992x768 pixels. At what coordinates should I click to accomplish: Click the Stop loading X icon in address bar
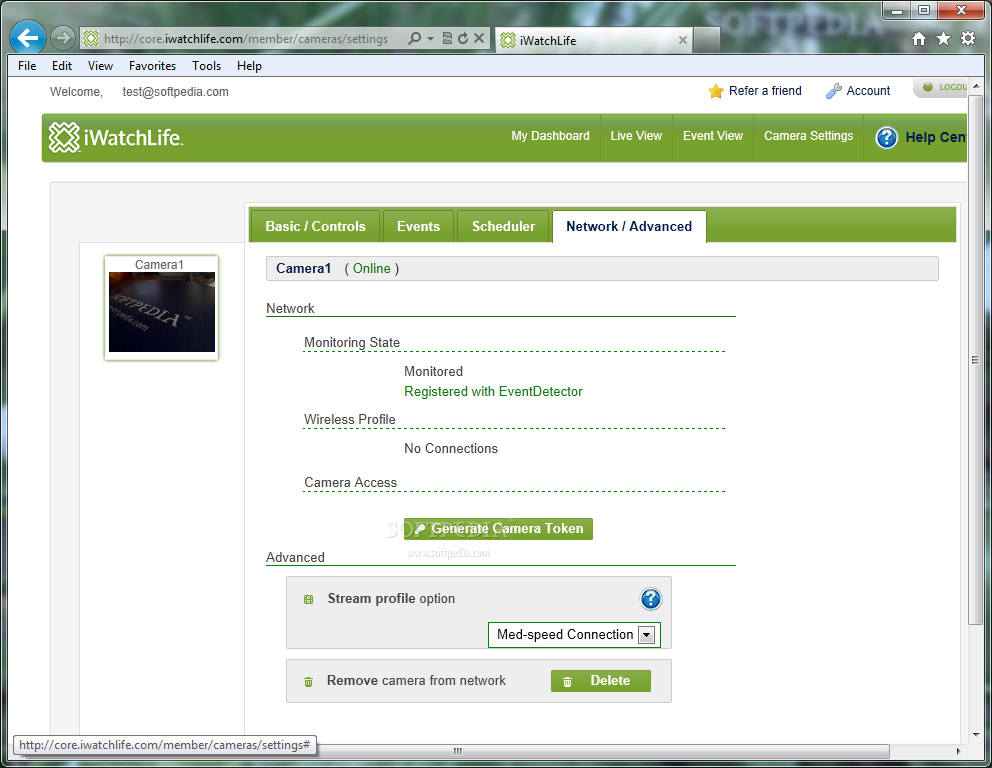click(x=479, y=39)
